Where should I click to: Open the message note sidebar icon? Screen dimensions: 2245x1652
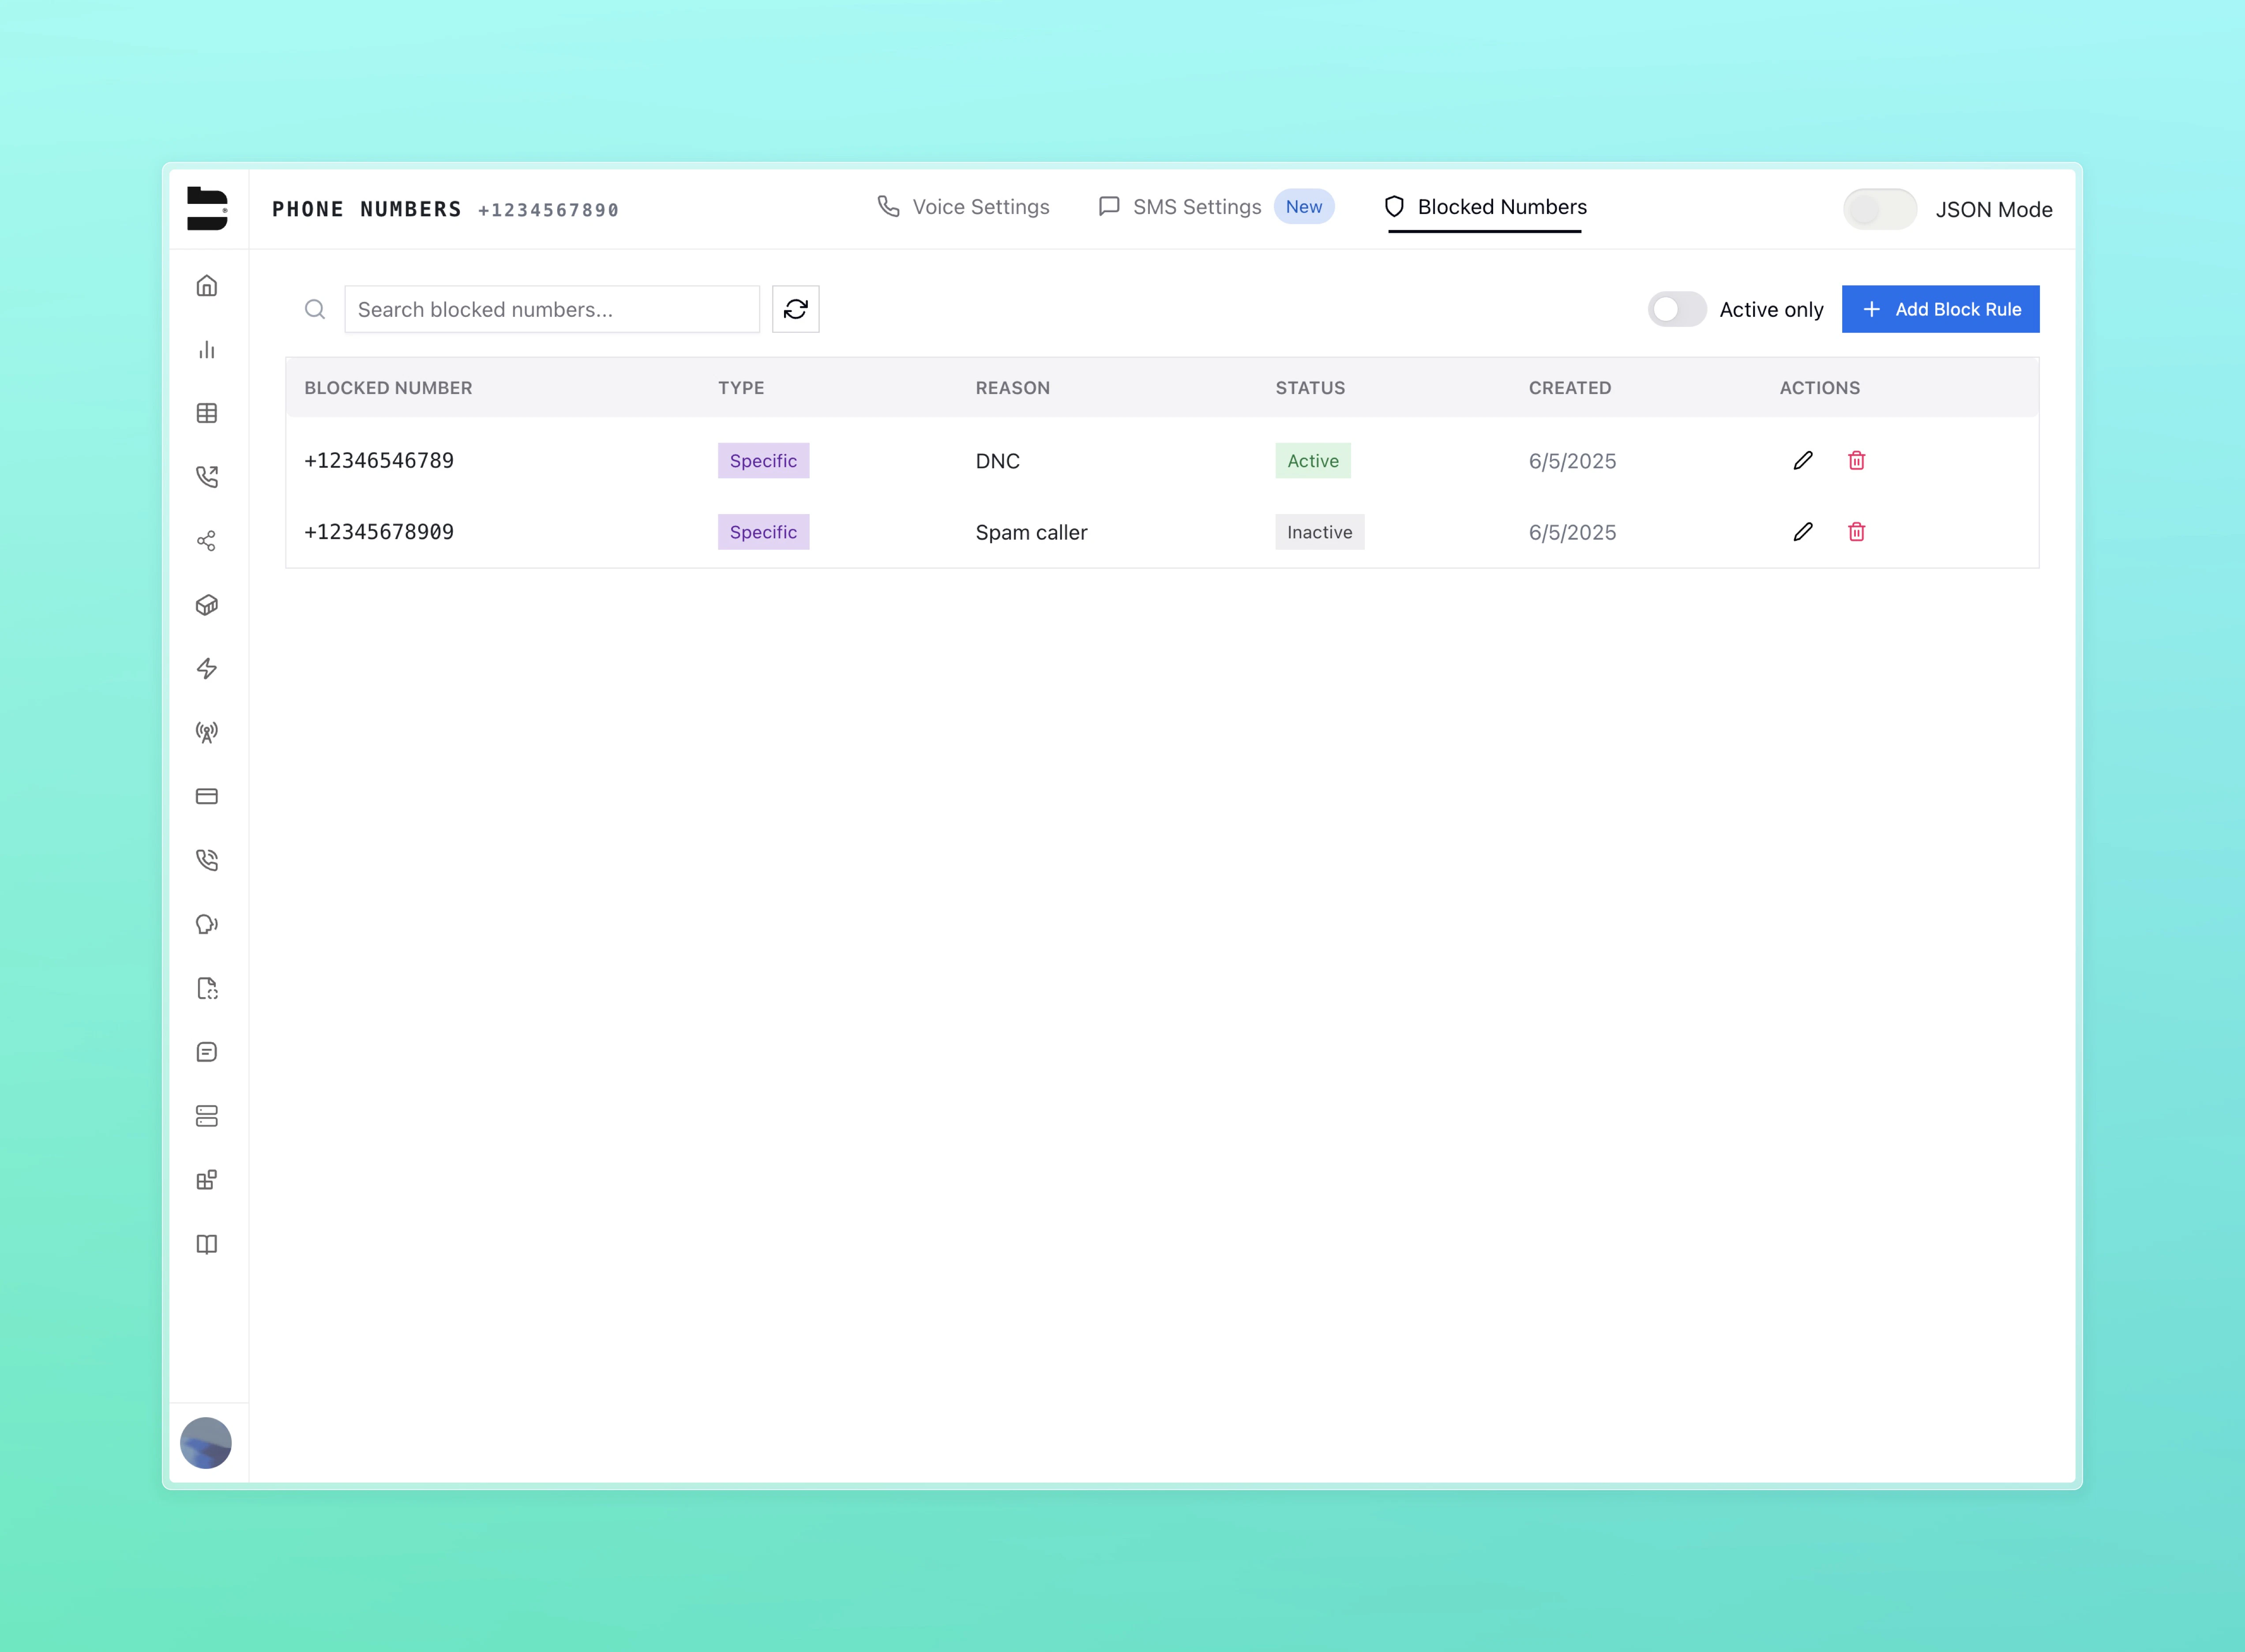pos(207,1052)
